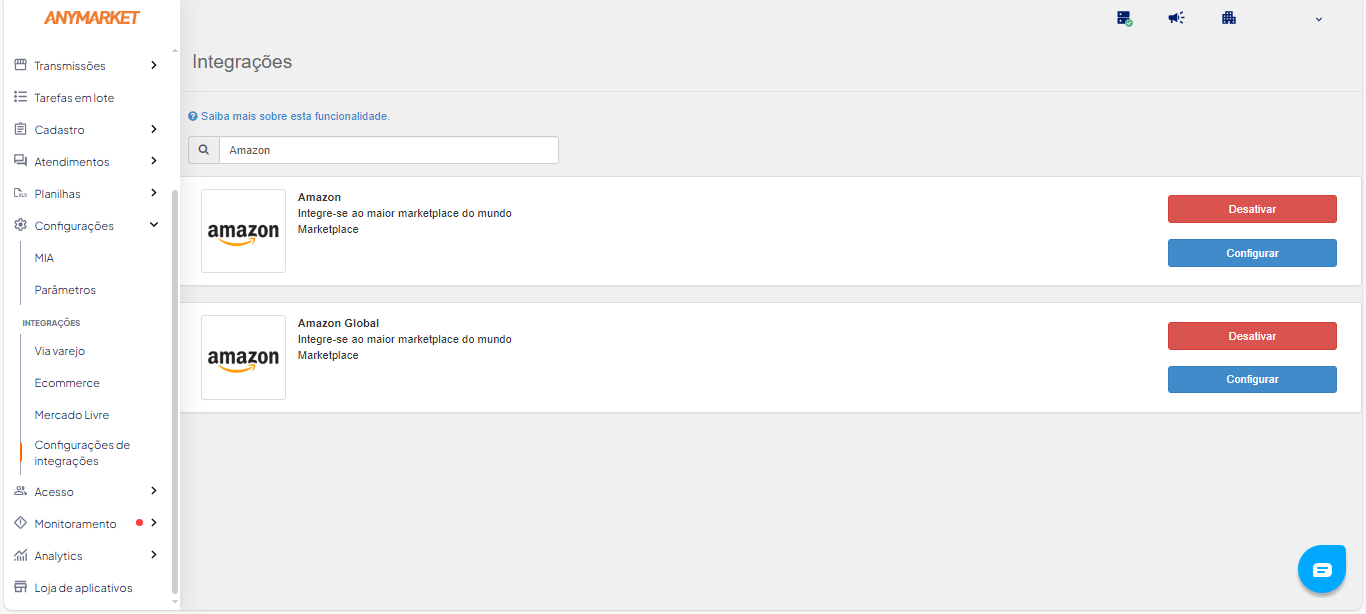Click the Loja de aplicativos store icon
1366x614 pixels.
click(20, 587)
